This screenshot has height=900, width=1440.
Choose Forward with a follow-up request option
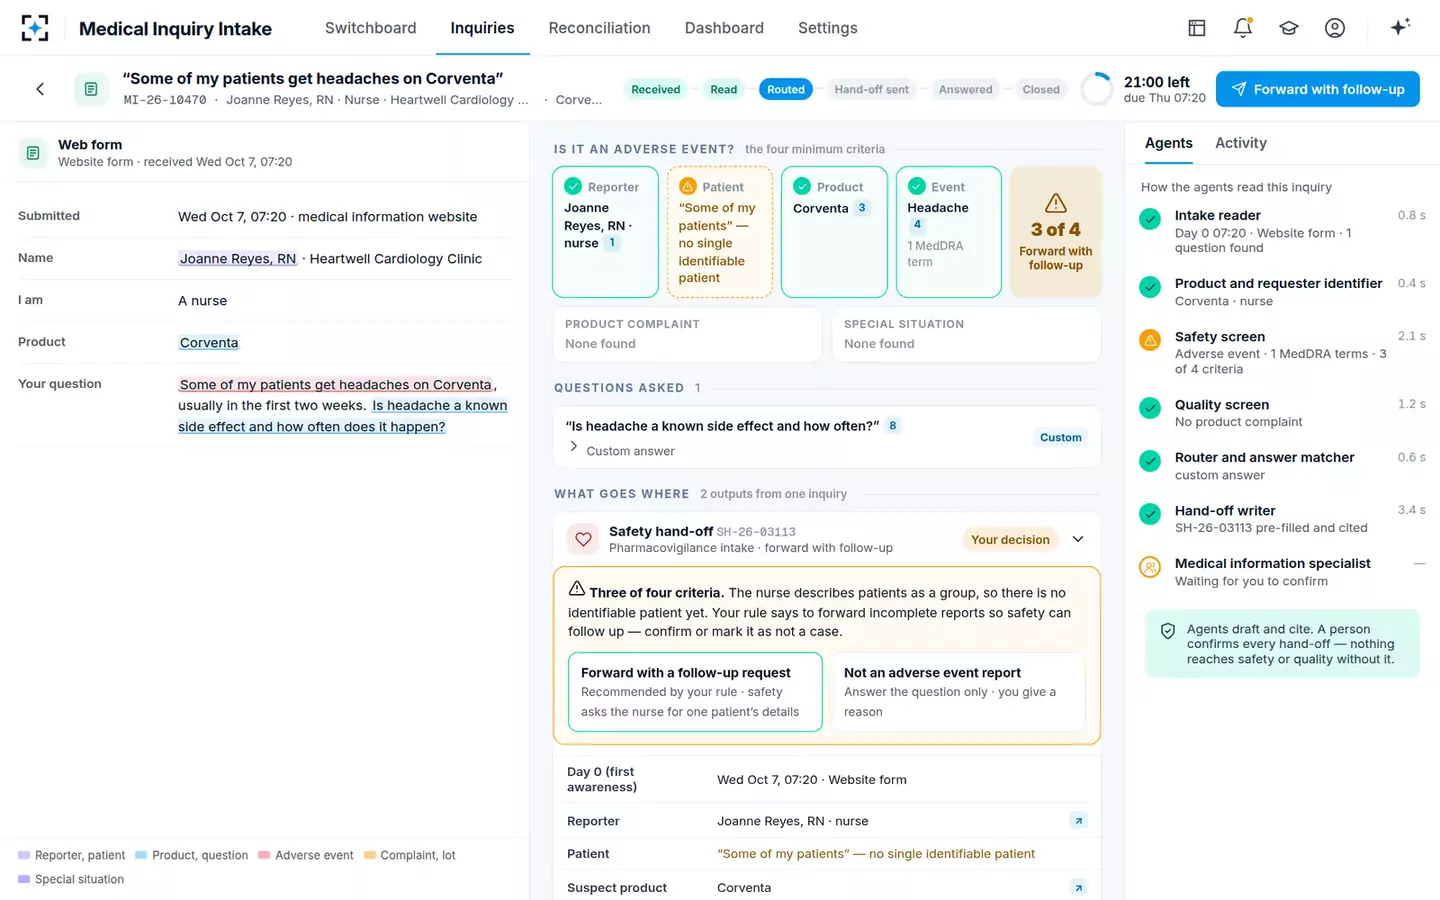pos(695,692)
